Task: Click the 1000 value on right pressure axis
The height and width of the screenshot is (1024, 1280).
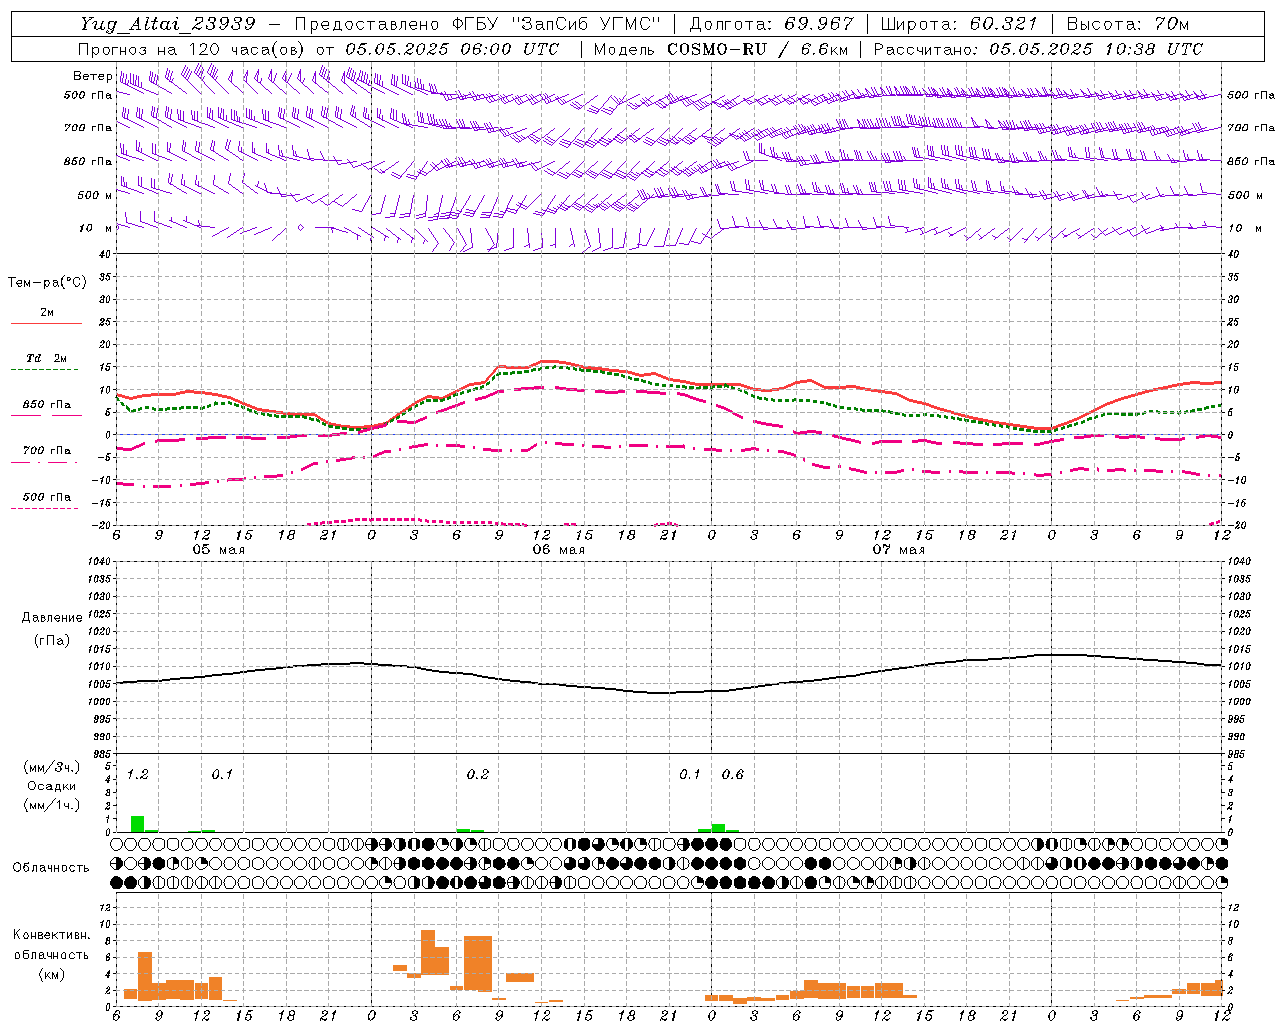Action: click(1239, 702)
